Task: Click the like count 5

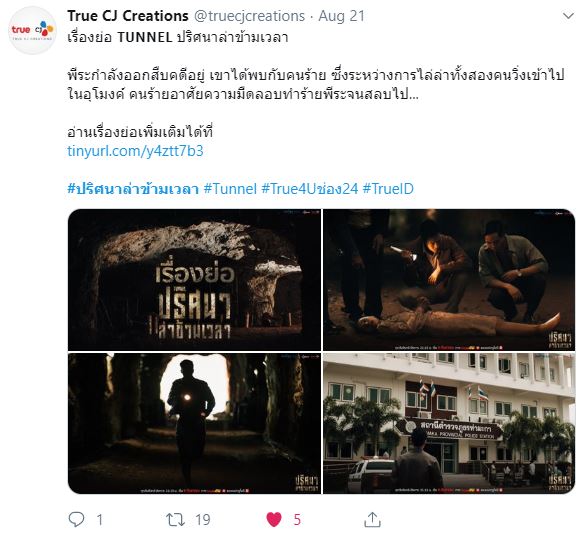Action: point(297,520)
